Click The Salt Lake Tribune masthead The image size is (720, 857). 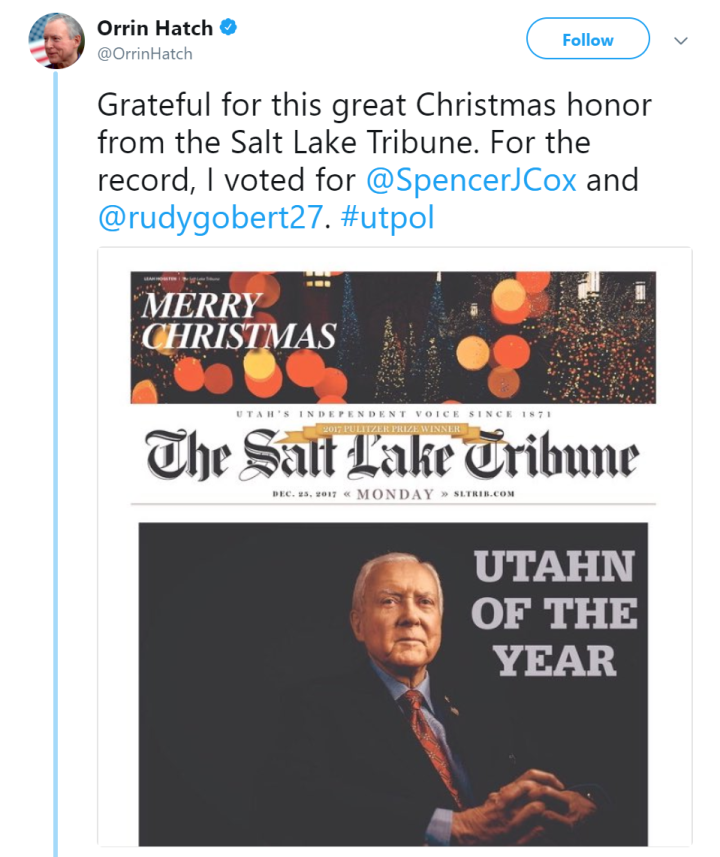[391, 456]
